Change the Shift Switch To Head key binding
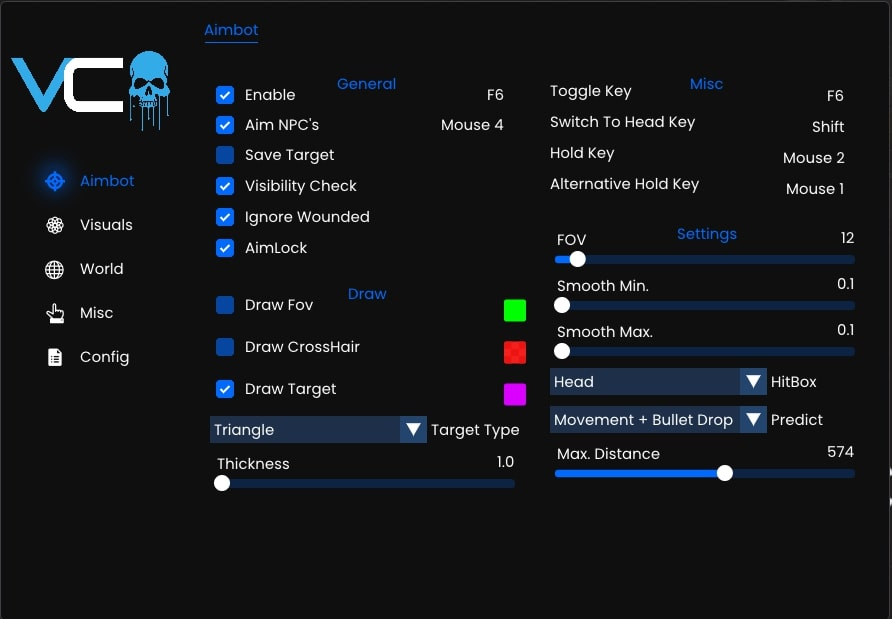Screen dimensions: 892x619 (827, 127)
